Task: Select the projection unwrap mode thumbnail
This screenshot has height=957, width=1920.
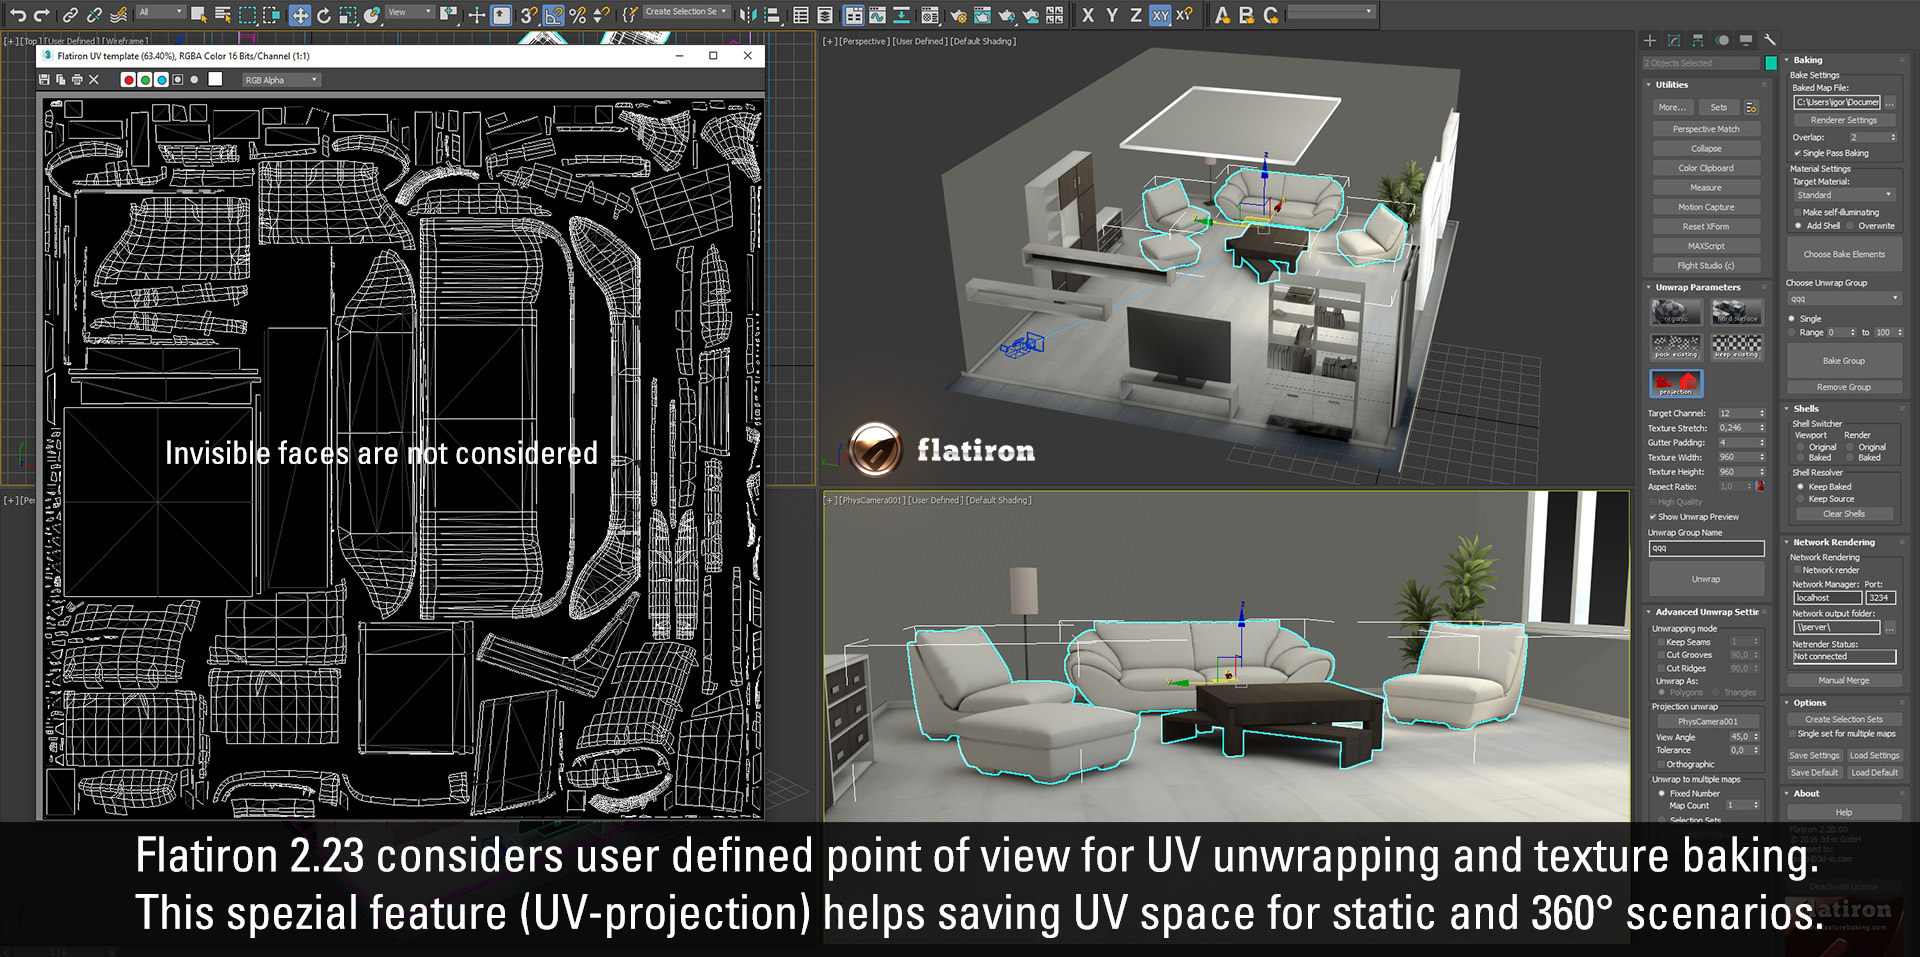Action: click(x=1676, y=383)
